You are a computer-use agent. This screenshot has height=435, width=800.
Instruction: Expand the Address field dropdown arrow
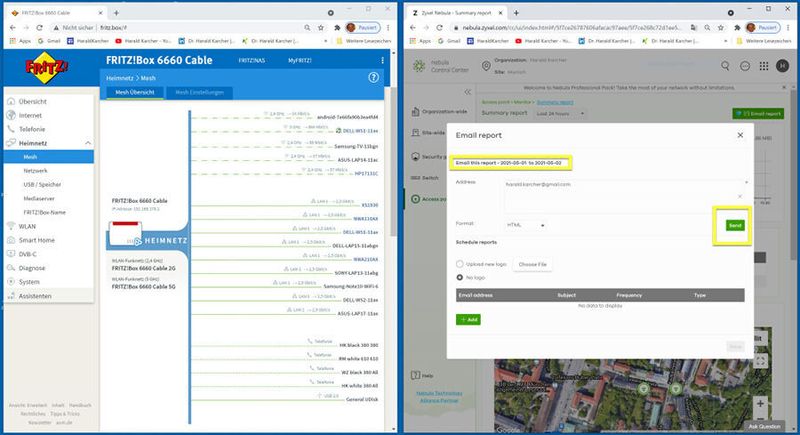coord(746,182)
